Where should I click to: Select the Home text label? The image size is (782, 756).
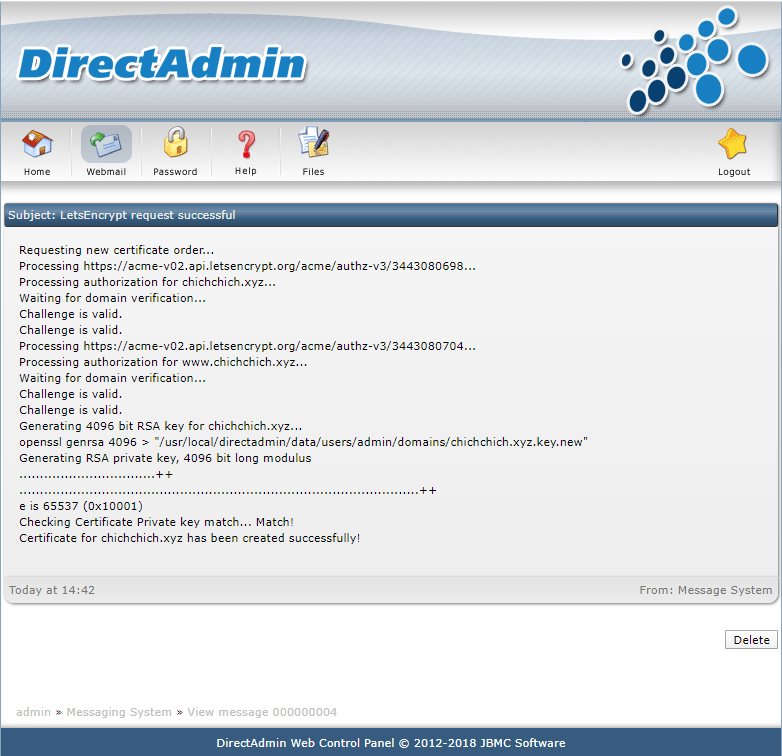(37, 172)
